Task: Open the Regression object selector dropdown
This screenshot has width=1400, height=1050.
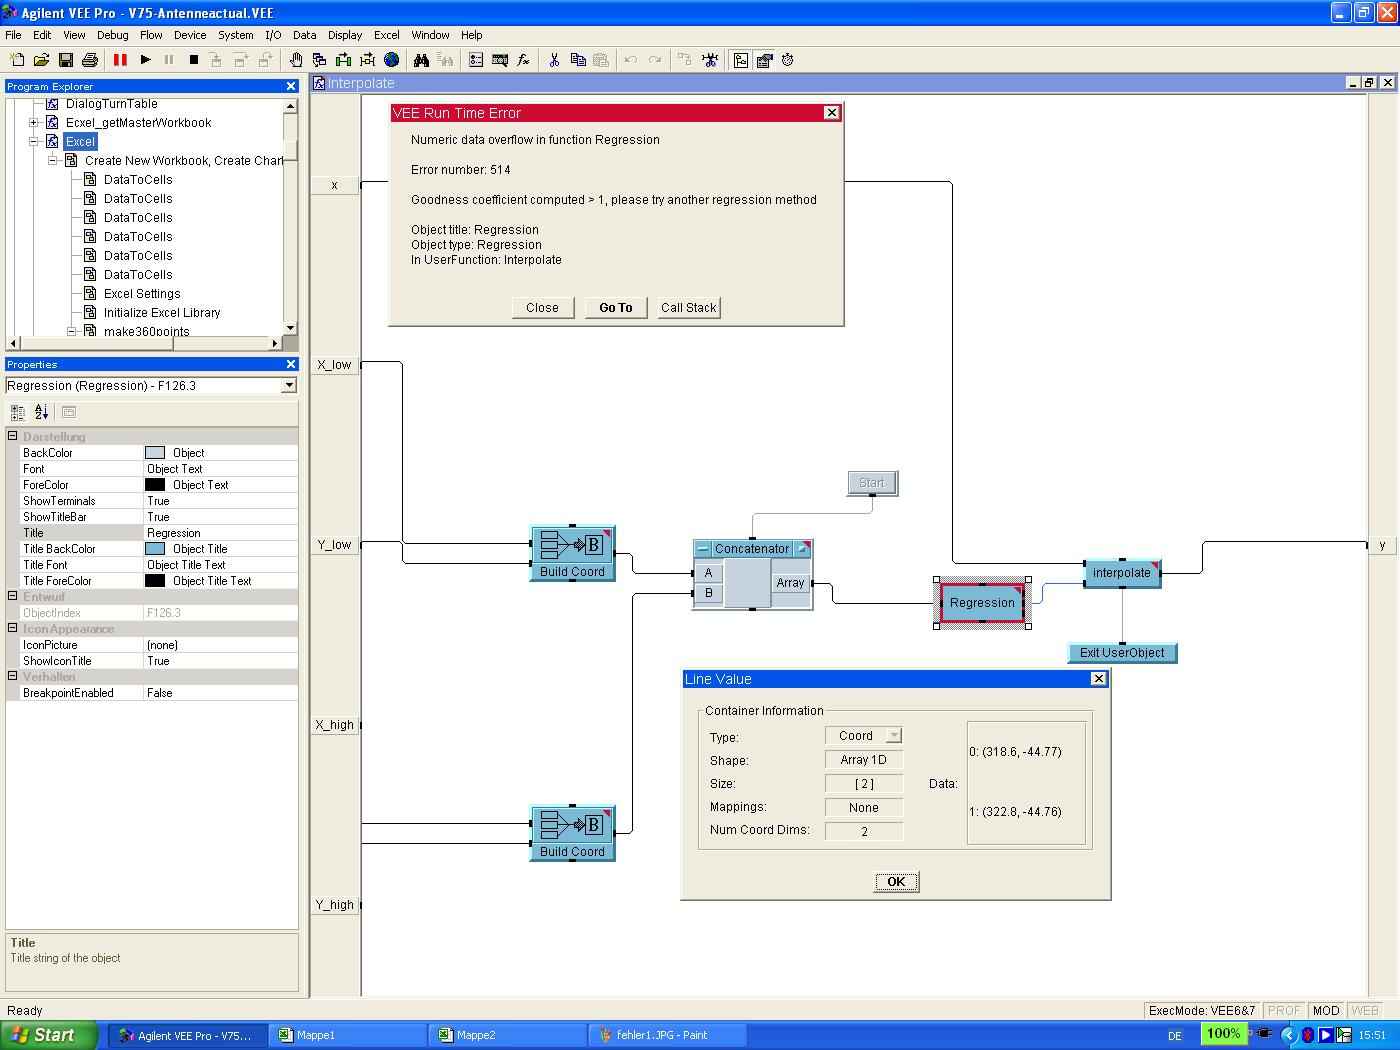Action: point(289,386)
